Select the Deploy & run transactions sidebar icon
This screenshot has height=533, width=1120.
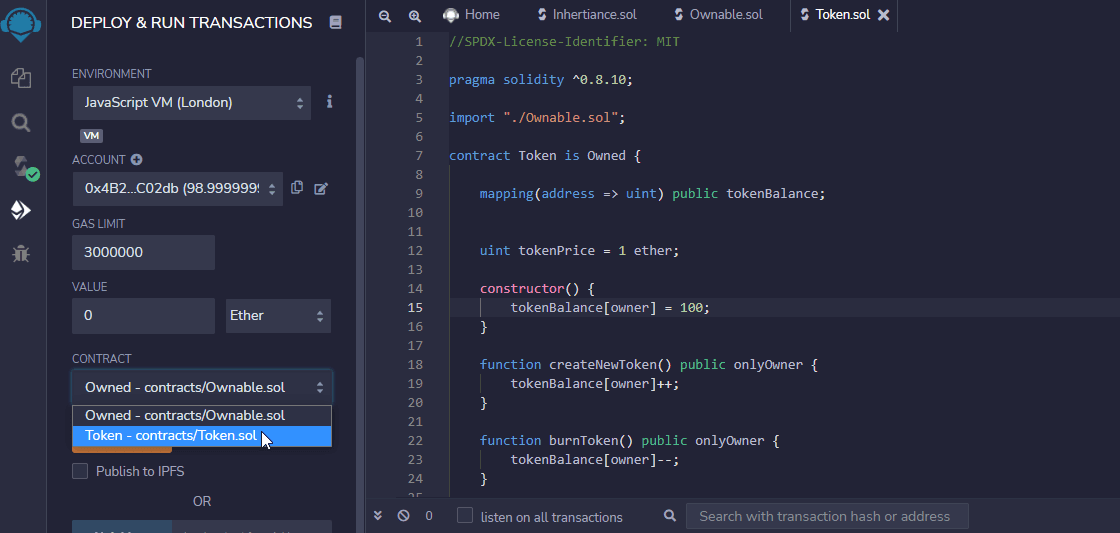point(21,210)
